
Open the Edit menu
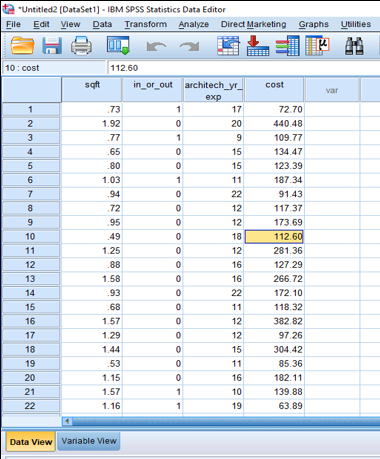click(41, 24)
